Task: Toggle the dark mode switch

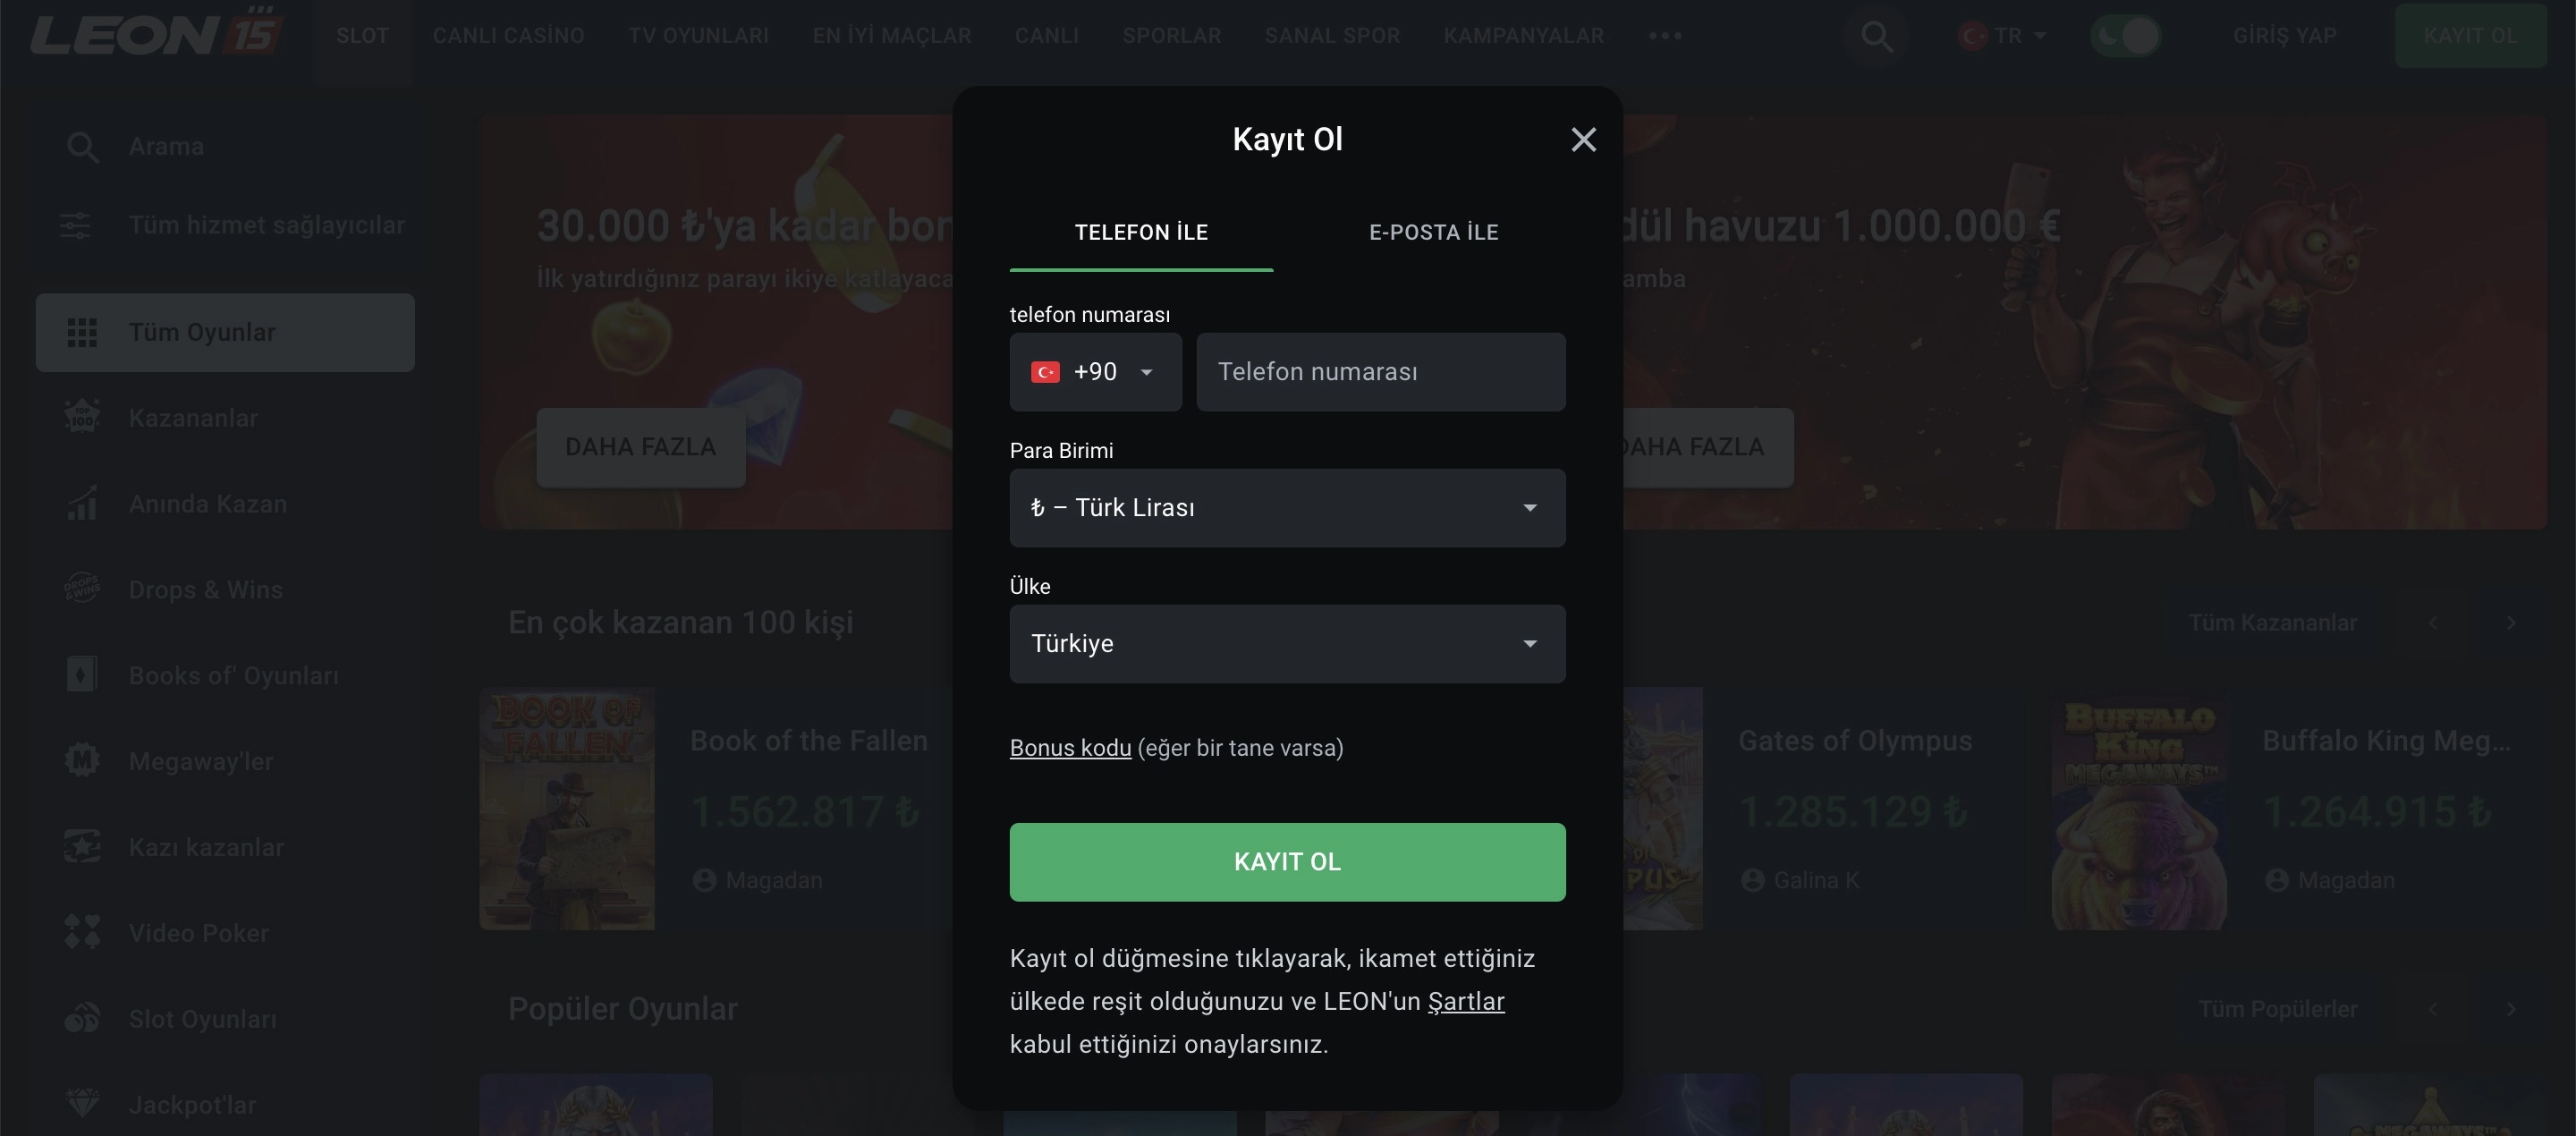Action: coord(2125,36)
